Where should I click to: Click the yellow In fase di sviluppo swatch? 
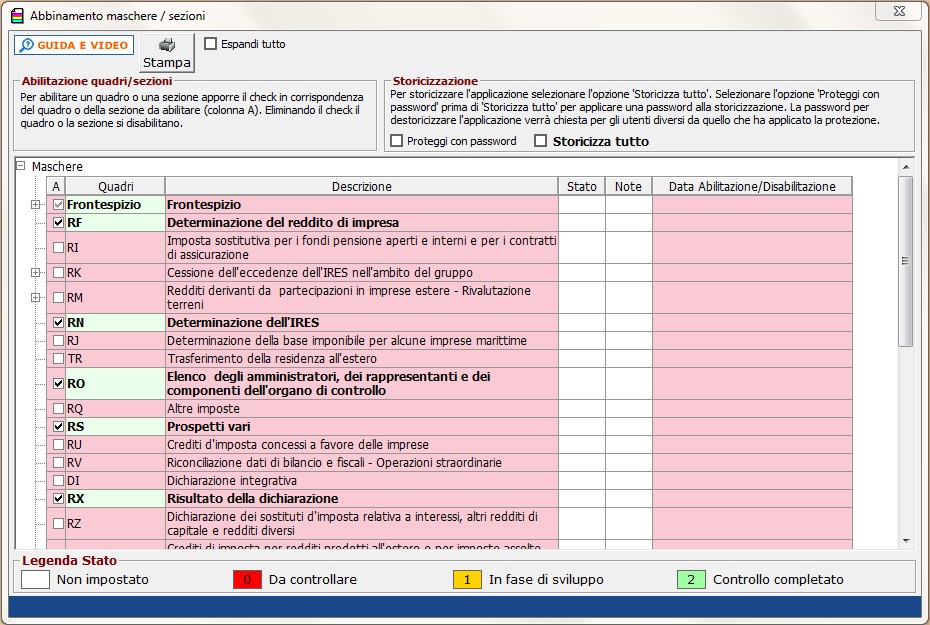click(x=467, y=579)
